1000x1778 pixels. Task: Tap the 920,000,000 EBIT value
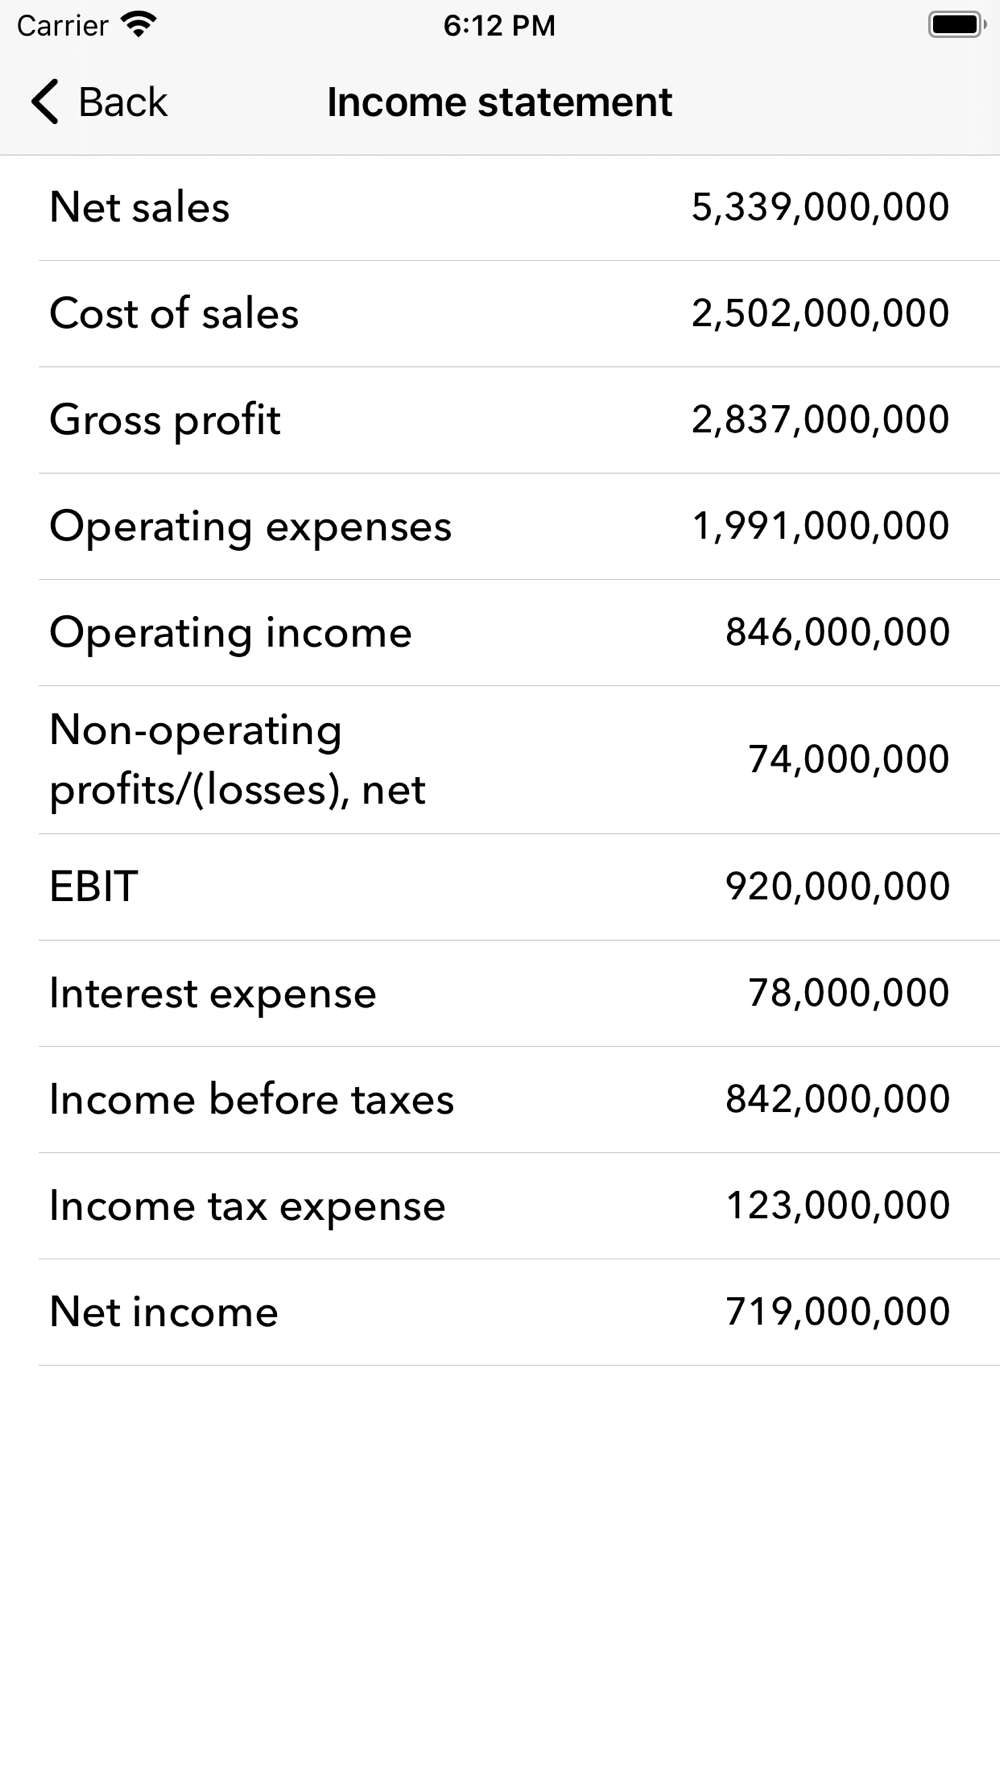click(837, 887)
